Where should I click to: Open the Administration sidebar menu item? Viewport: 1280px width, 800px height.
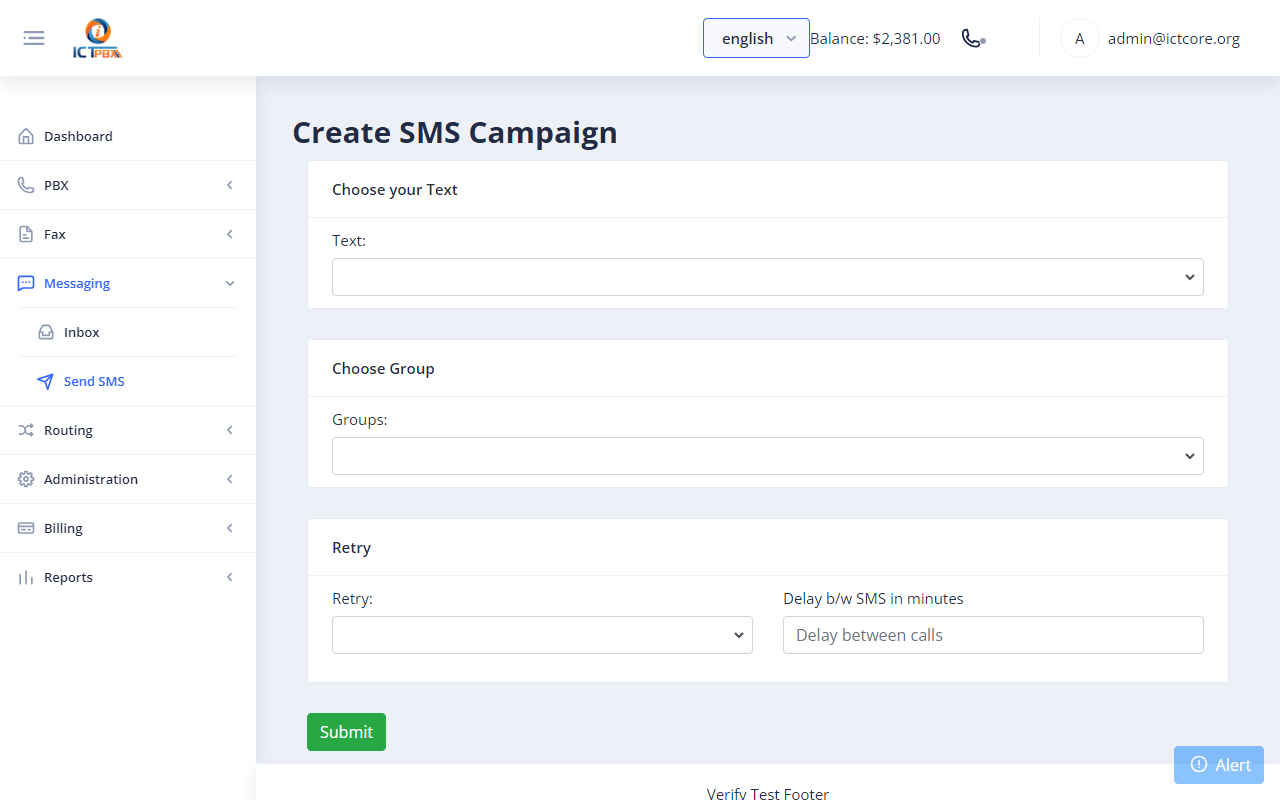[128, 479]
